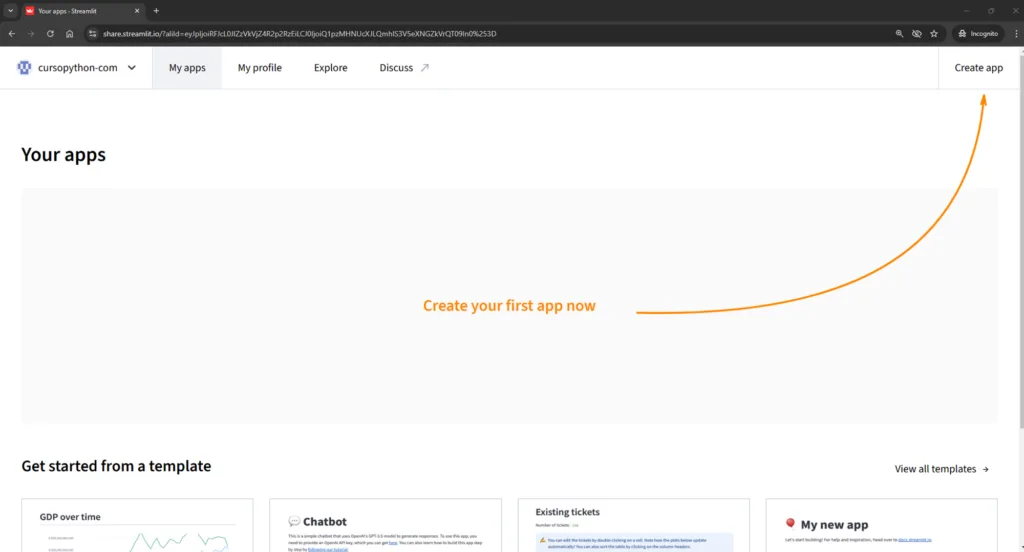Click the Create app button
Screen dimensions: 1024x552
(978, 68)
